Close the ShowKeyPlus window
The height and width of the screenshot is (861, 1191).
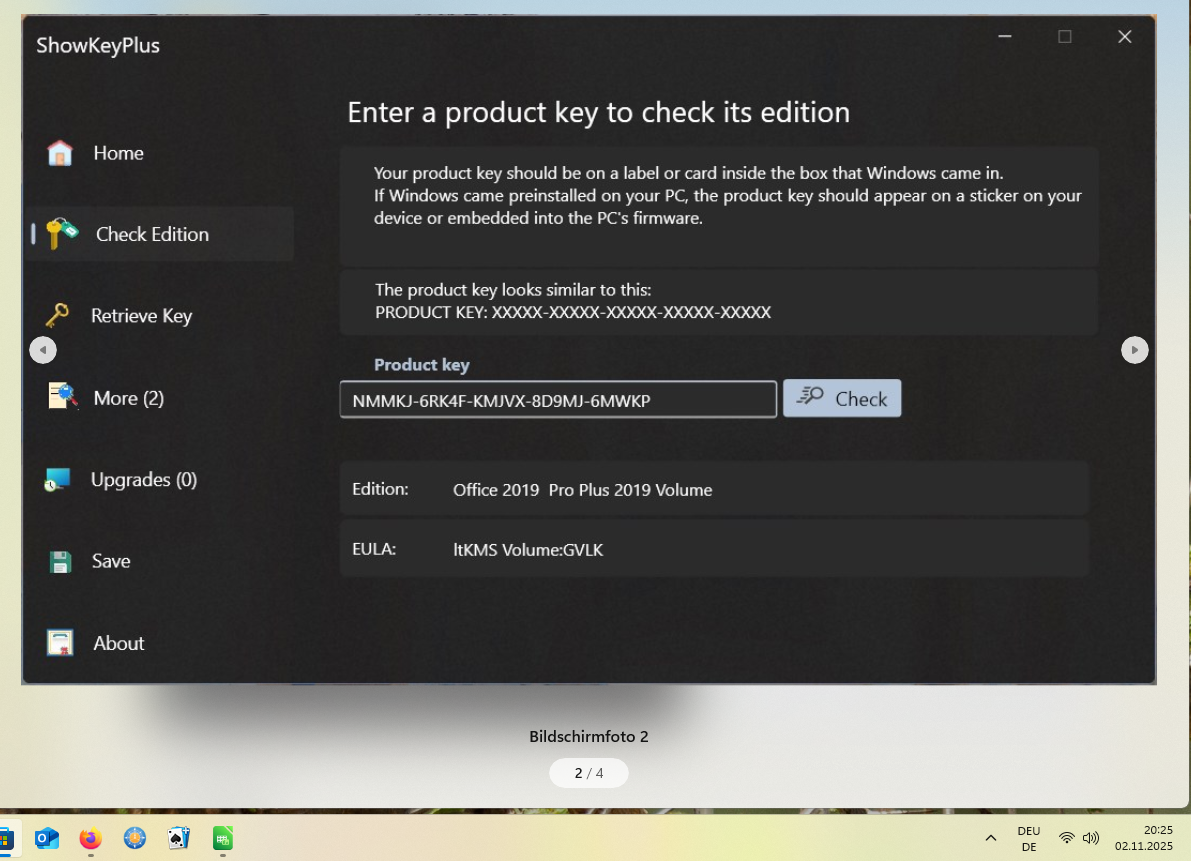1125,36
